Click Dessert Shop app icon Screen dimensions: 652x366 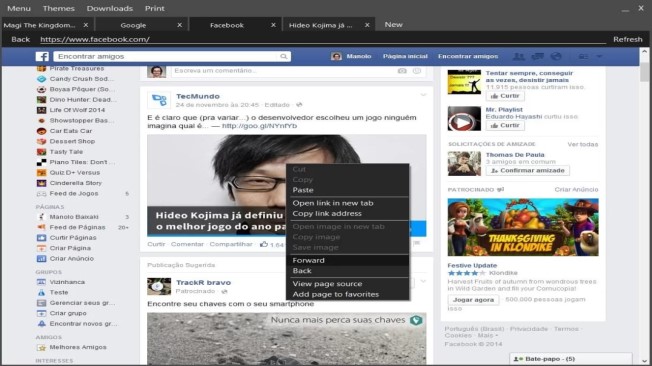coord(41,141)
